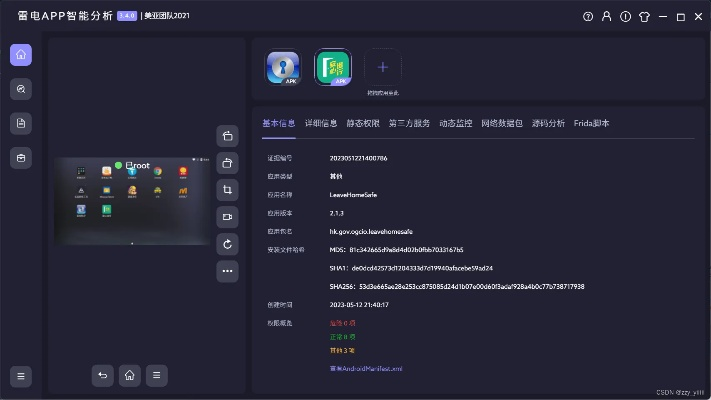Click the refresh/rotate emulator icon

tap(228, 244)
